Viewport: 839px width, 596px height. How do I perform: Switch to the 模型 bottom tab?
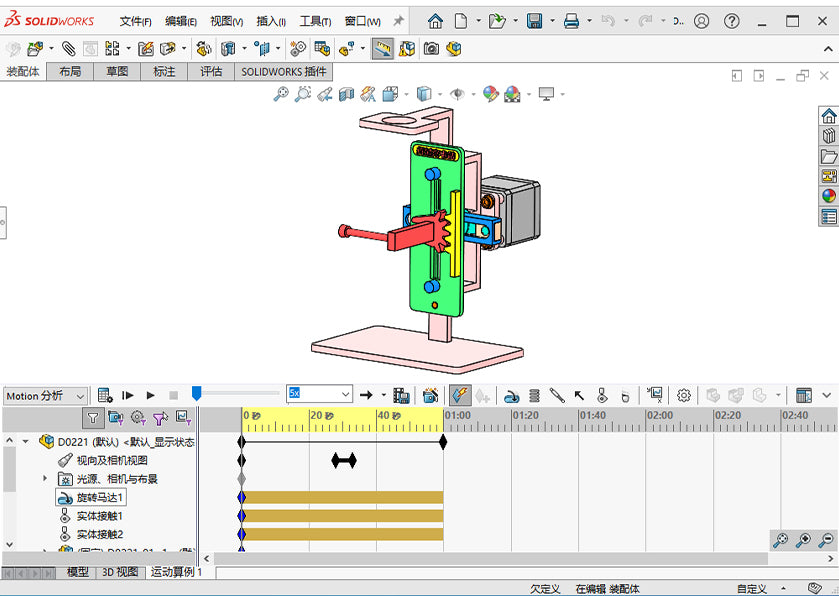coord(78,572)
